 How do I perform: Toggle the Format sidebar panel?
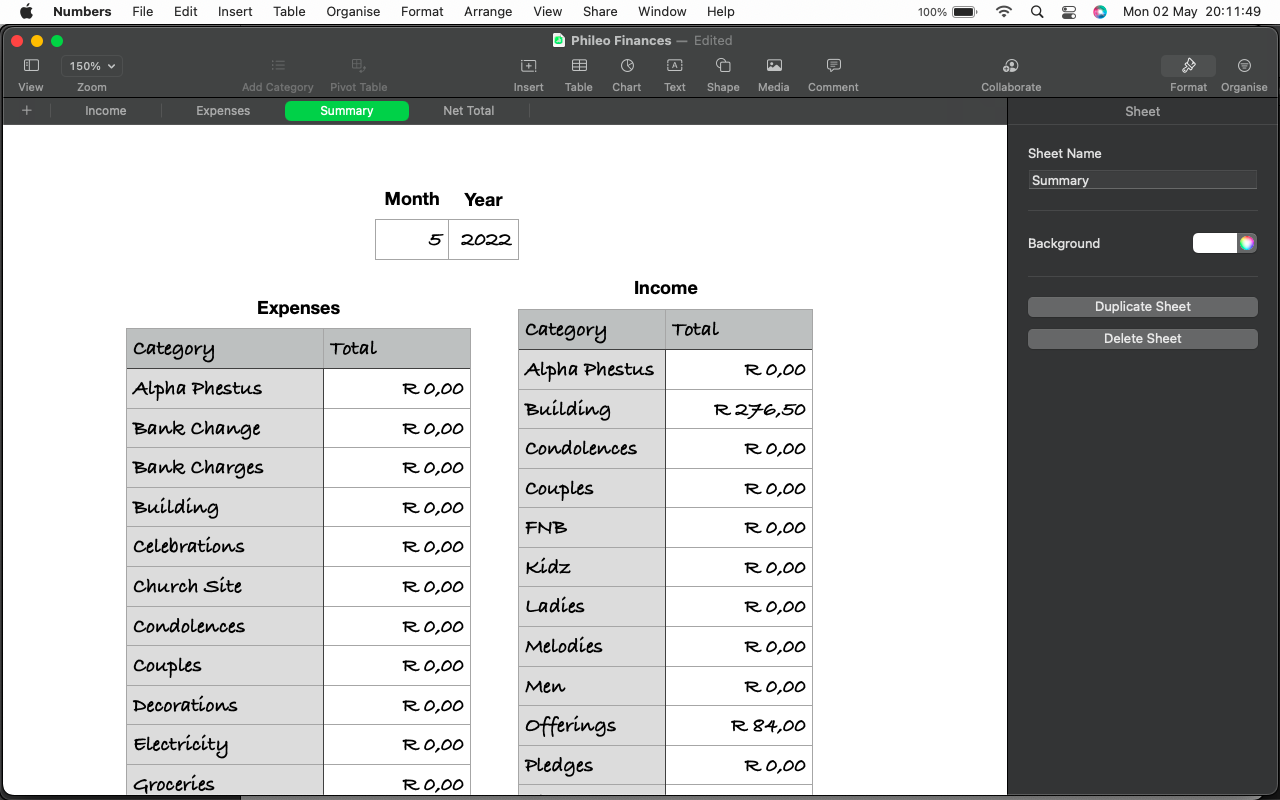(x=1188, y=66)
